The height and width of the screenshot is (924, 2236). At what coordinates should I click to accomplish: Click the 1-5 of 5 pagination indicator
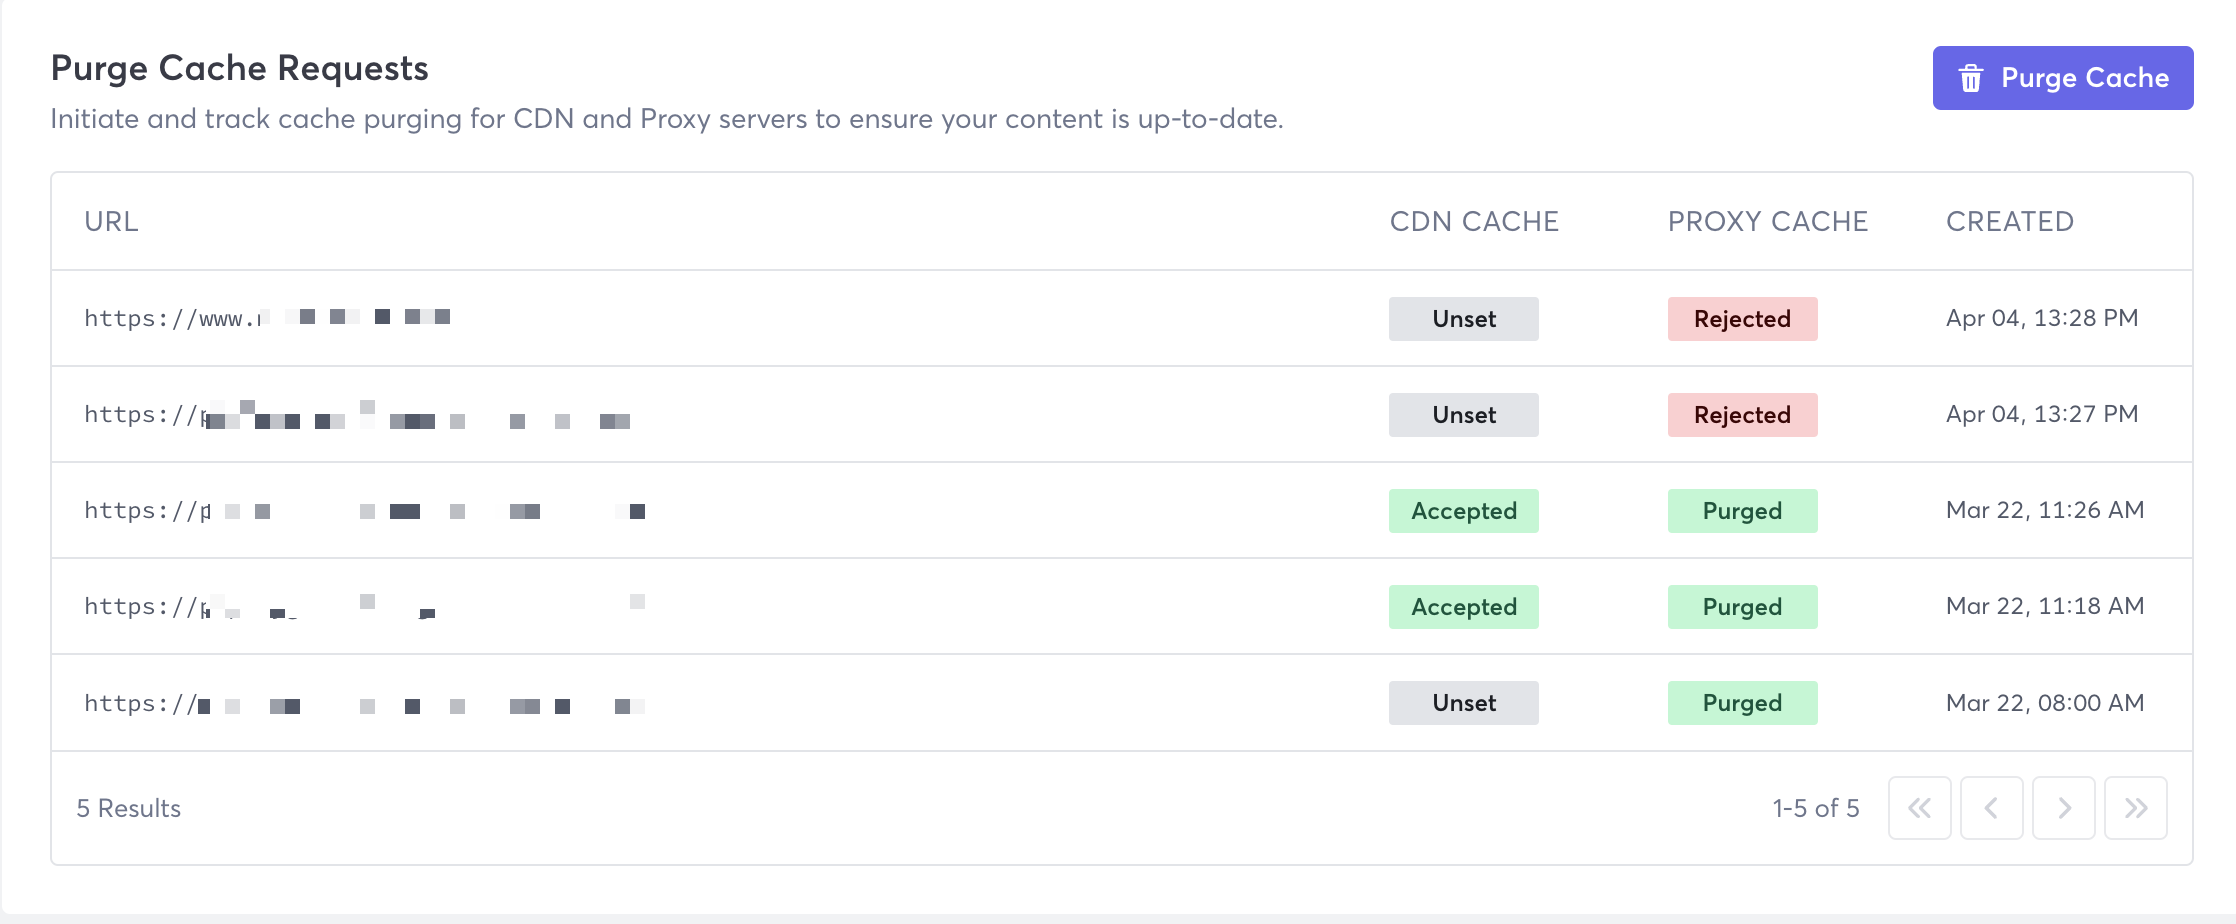coord(1815,807)
